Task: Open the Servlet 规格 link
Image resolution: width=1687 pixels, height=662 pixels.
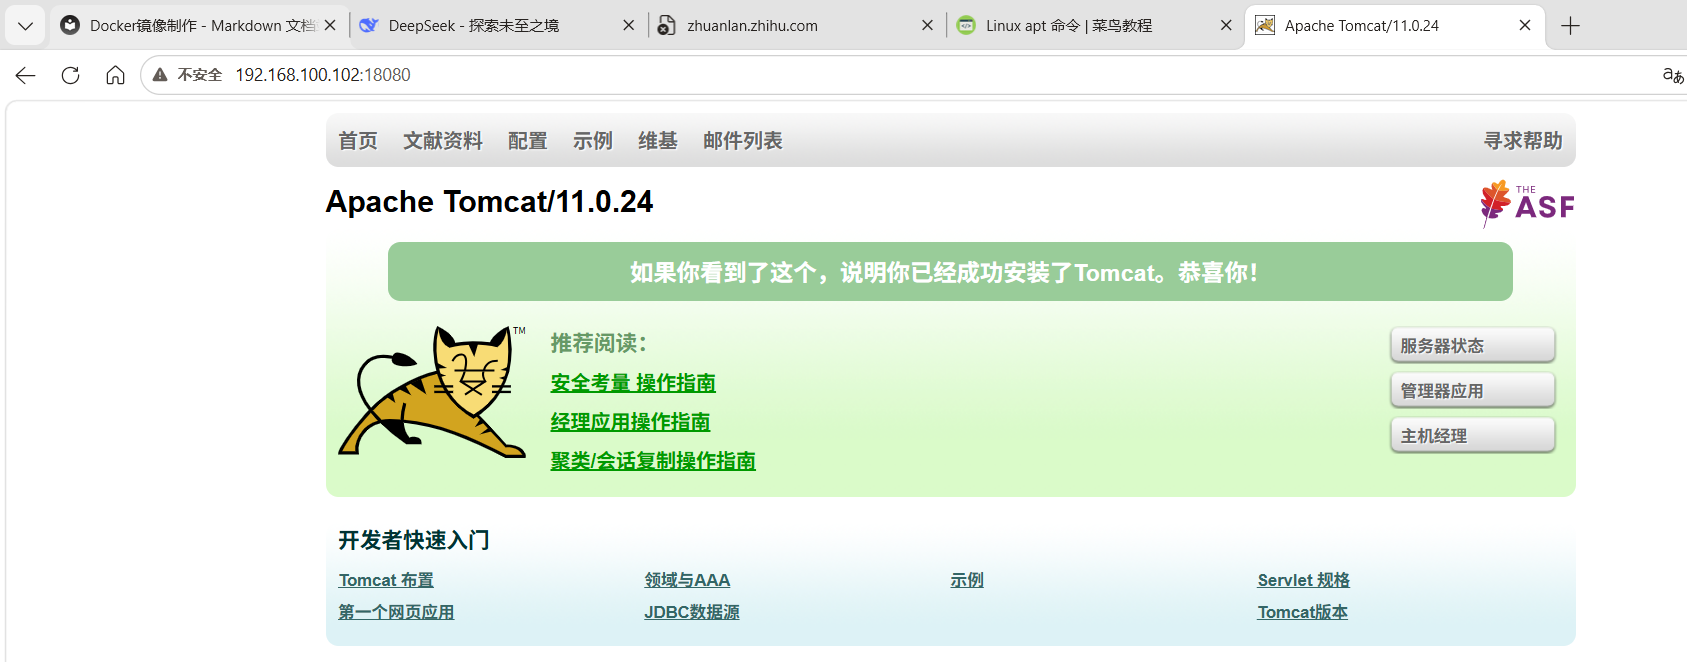Action: point(1304,580)
